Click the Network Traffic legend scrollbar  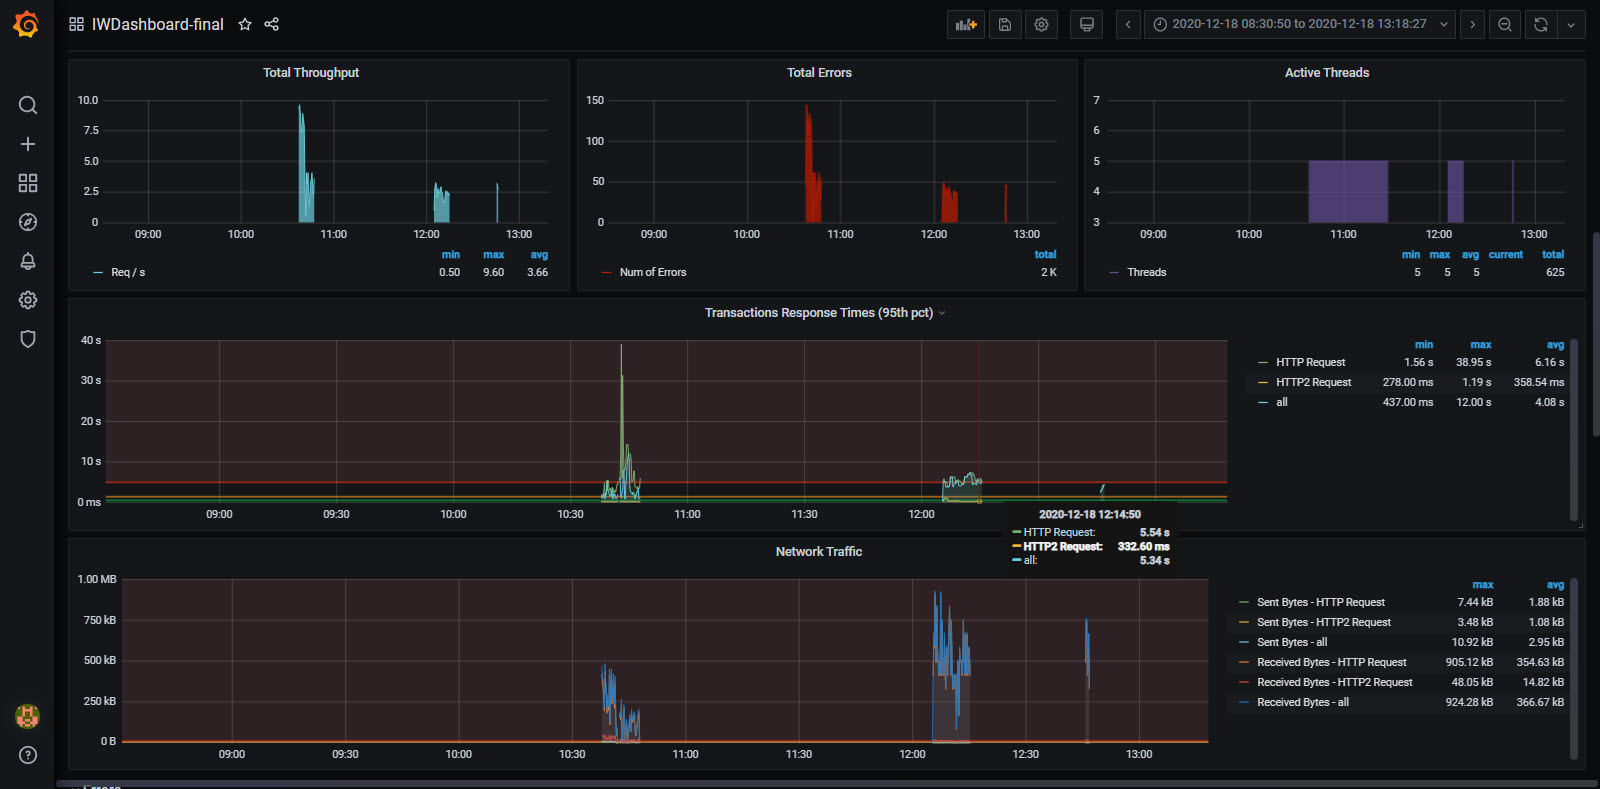pyautogui.click(x=1574, y=668)
